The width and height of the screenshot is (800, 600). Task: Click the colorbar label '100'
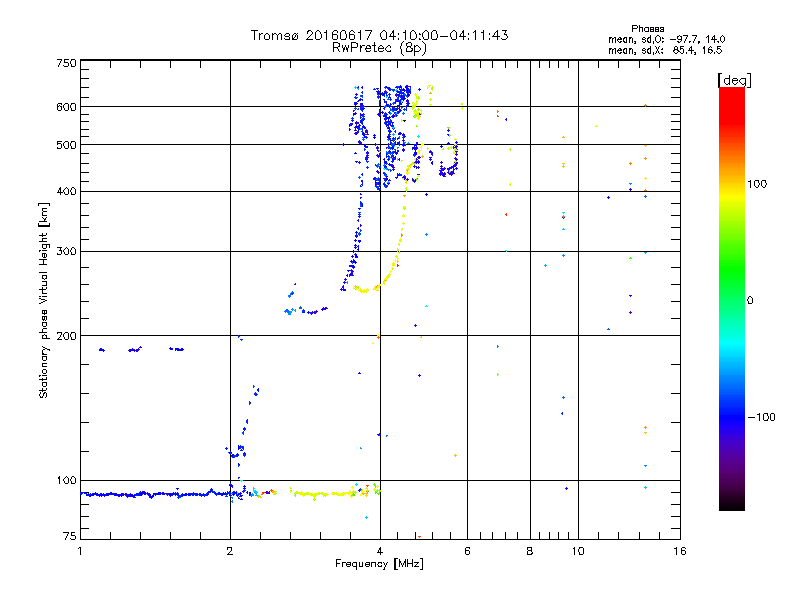point(757,184)
